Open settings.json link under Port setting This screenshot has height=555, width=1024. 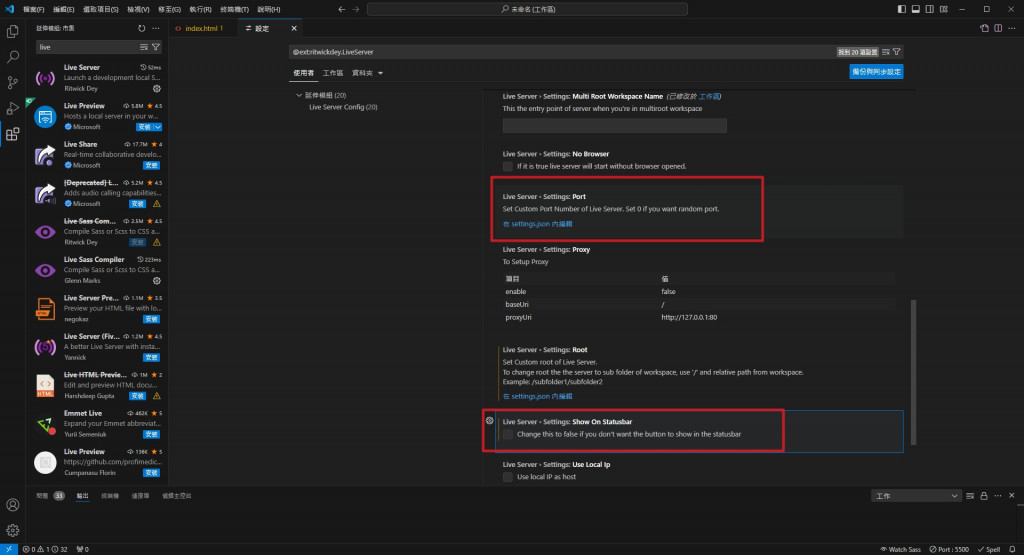[537, 224]
